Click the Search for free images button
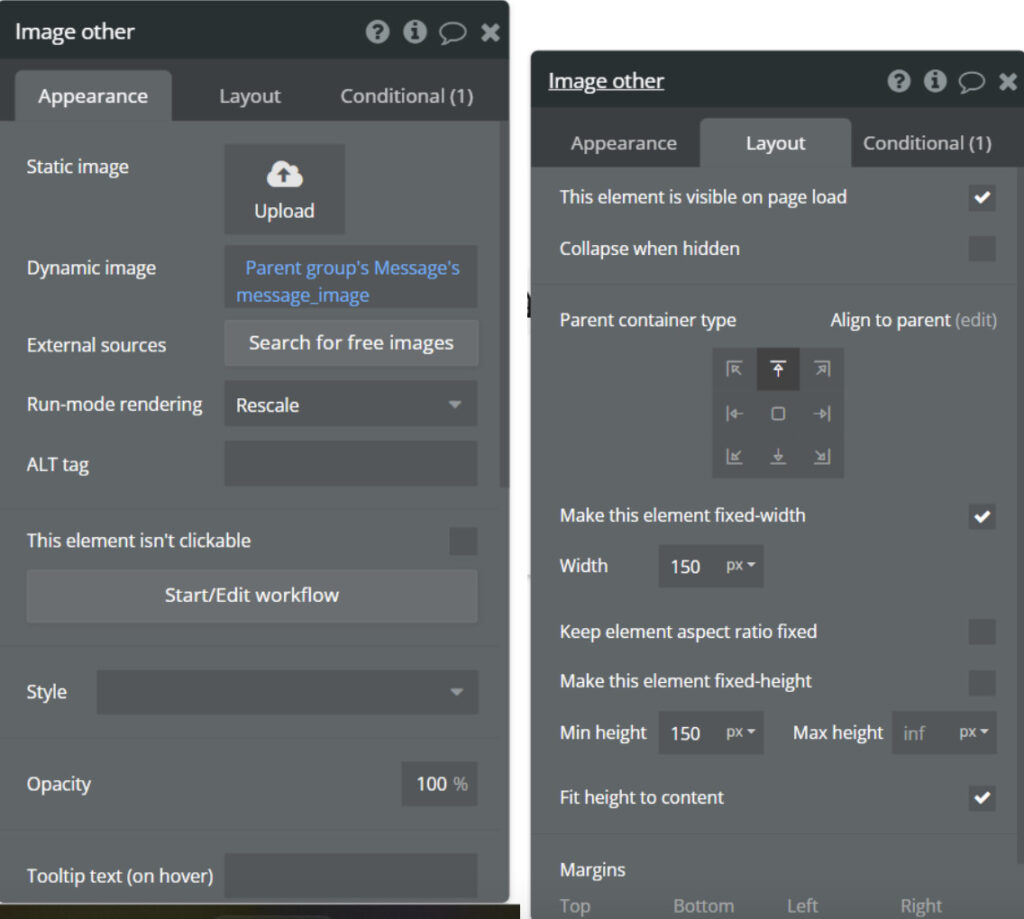1024x919 pixels. (351, 343)
